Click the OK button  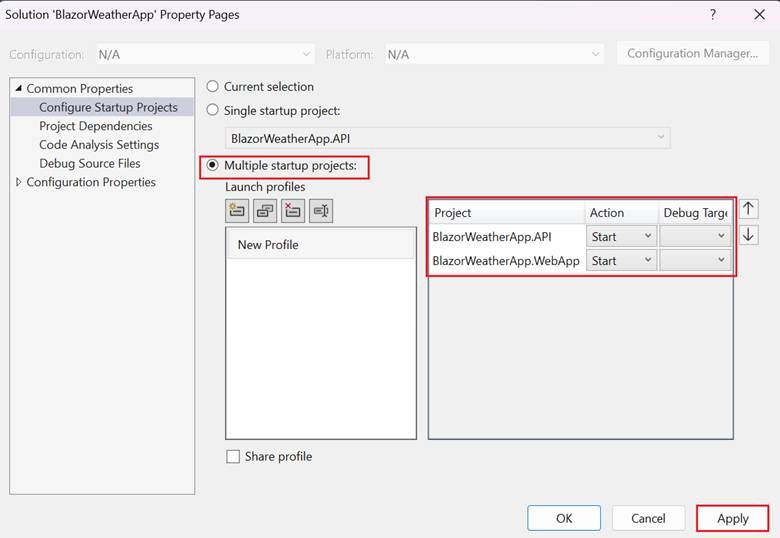click(x=564, y=518)
